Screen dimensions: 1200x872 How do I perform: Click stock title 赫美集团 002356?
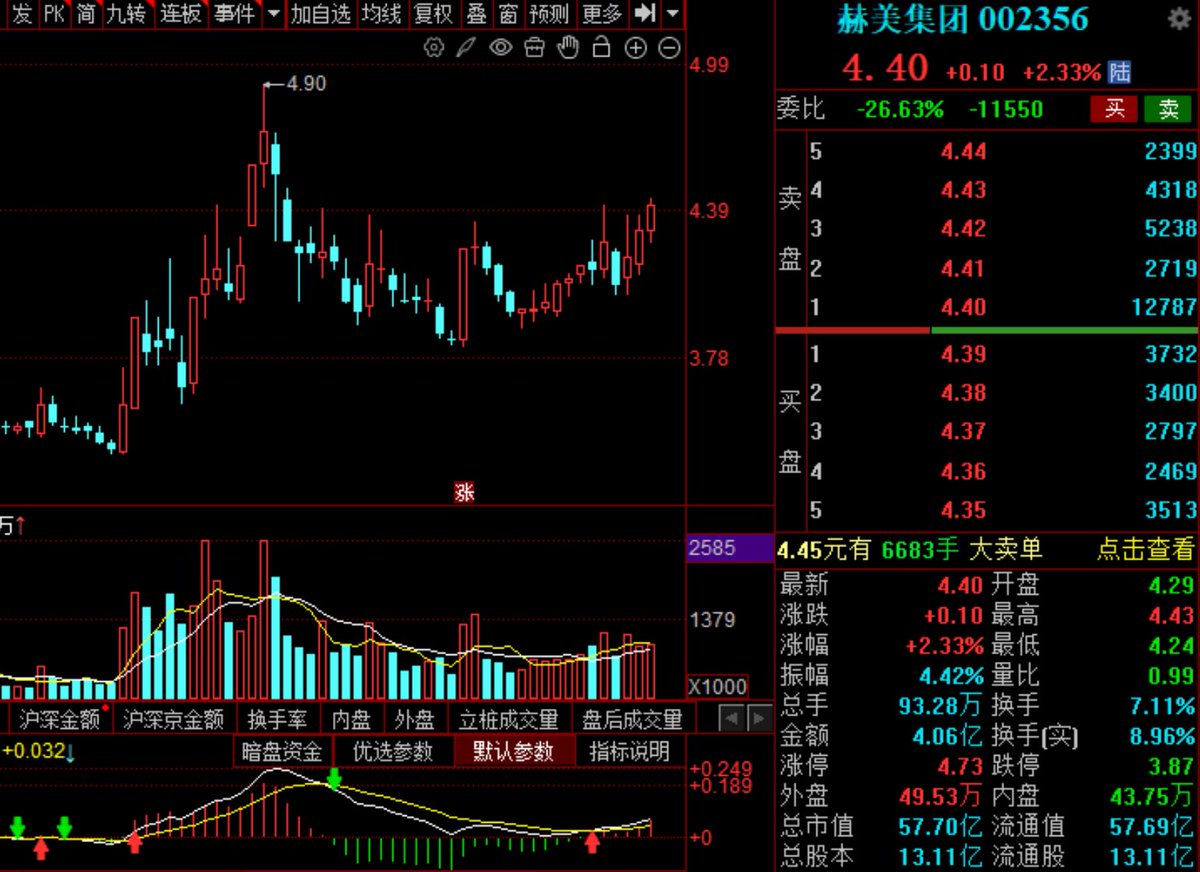tap(963, 19)
